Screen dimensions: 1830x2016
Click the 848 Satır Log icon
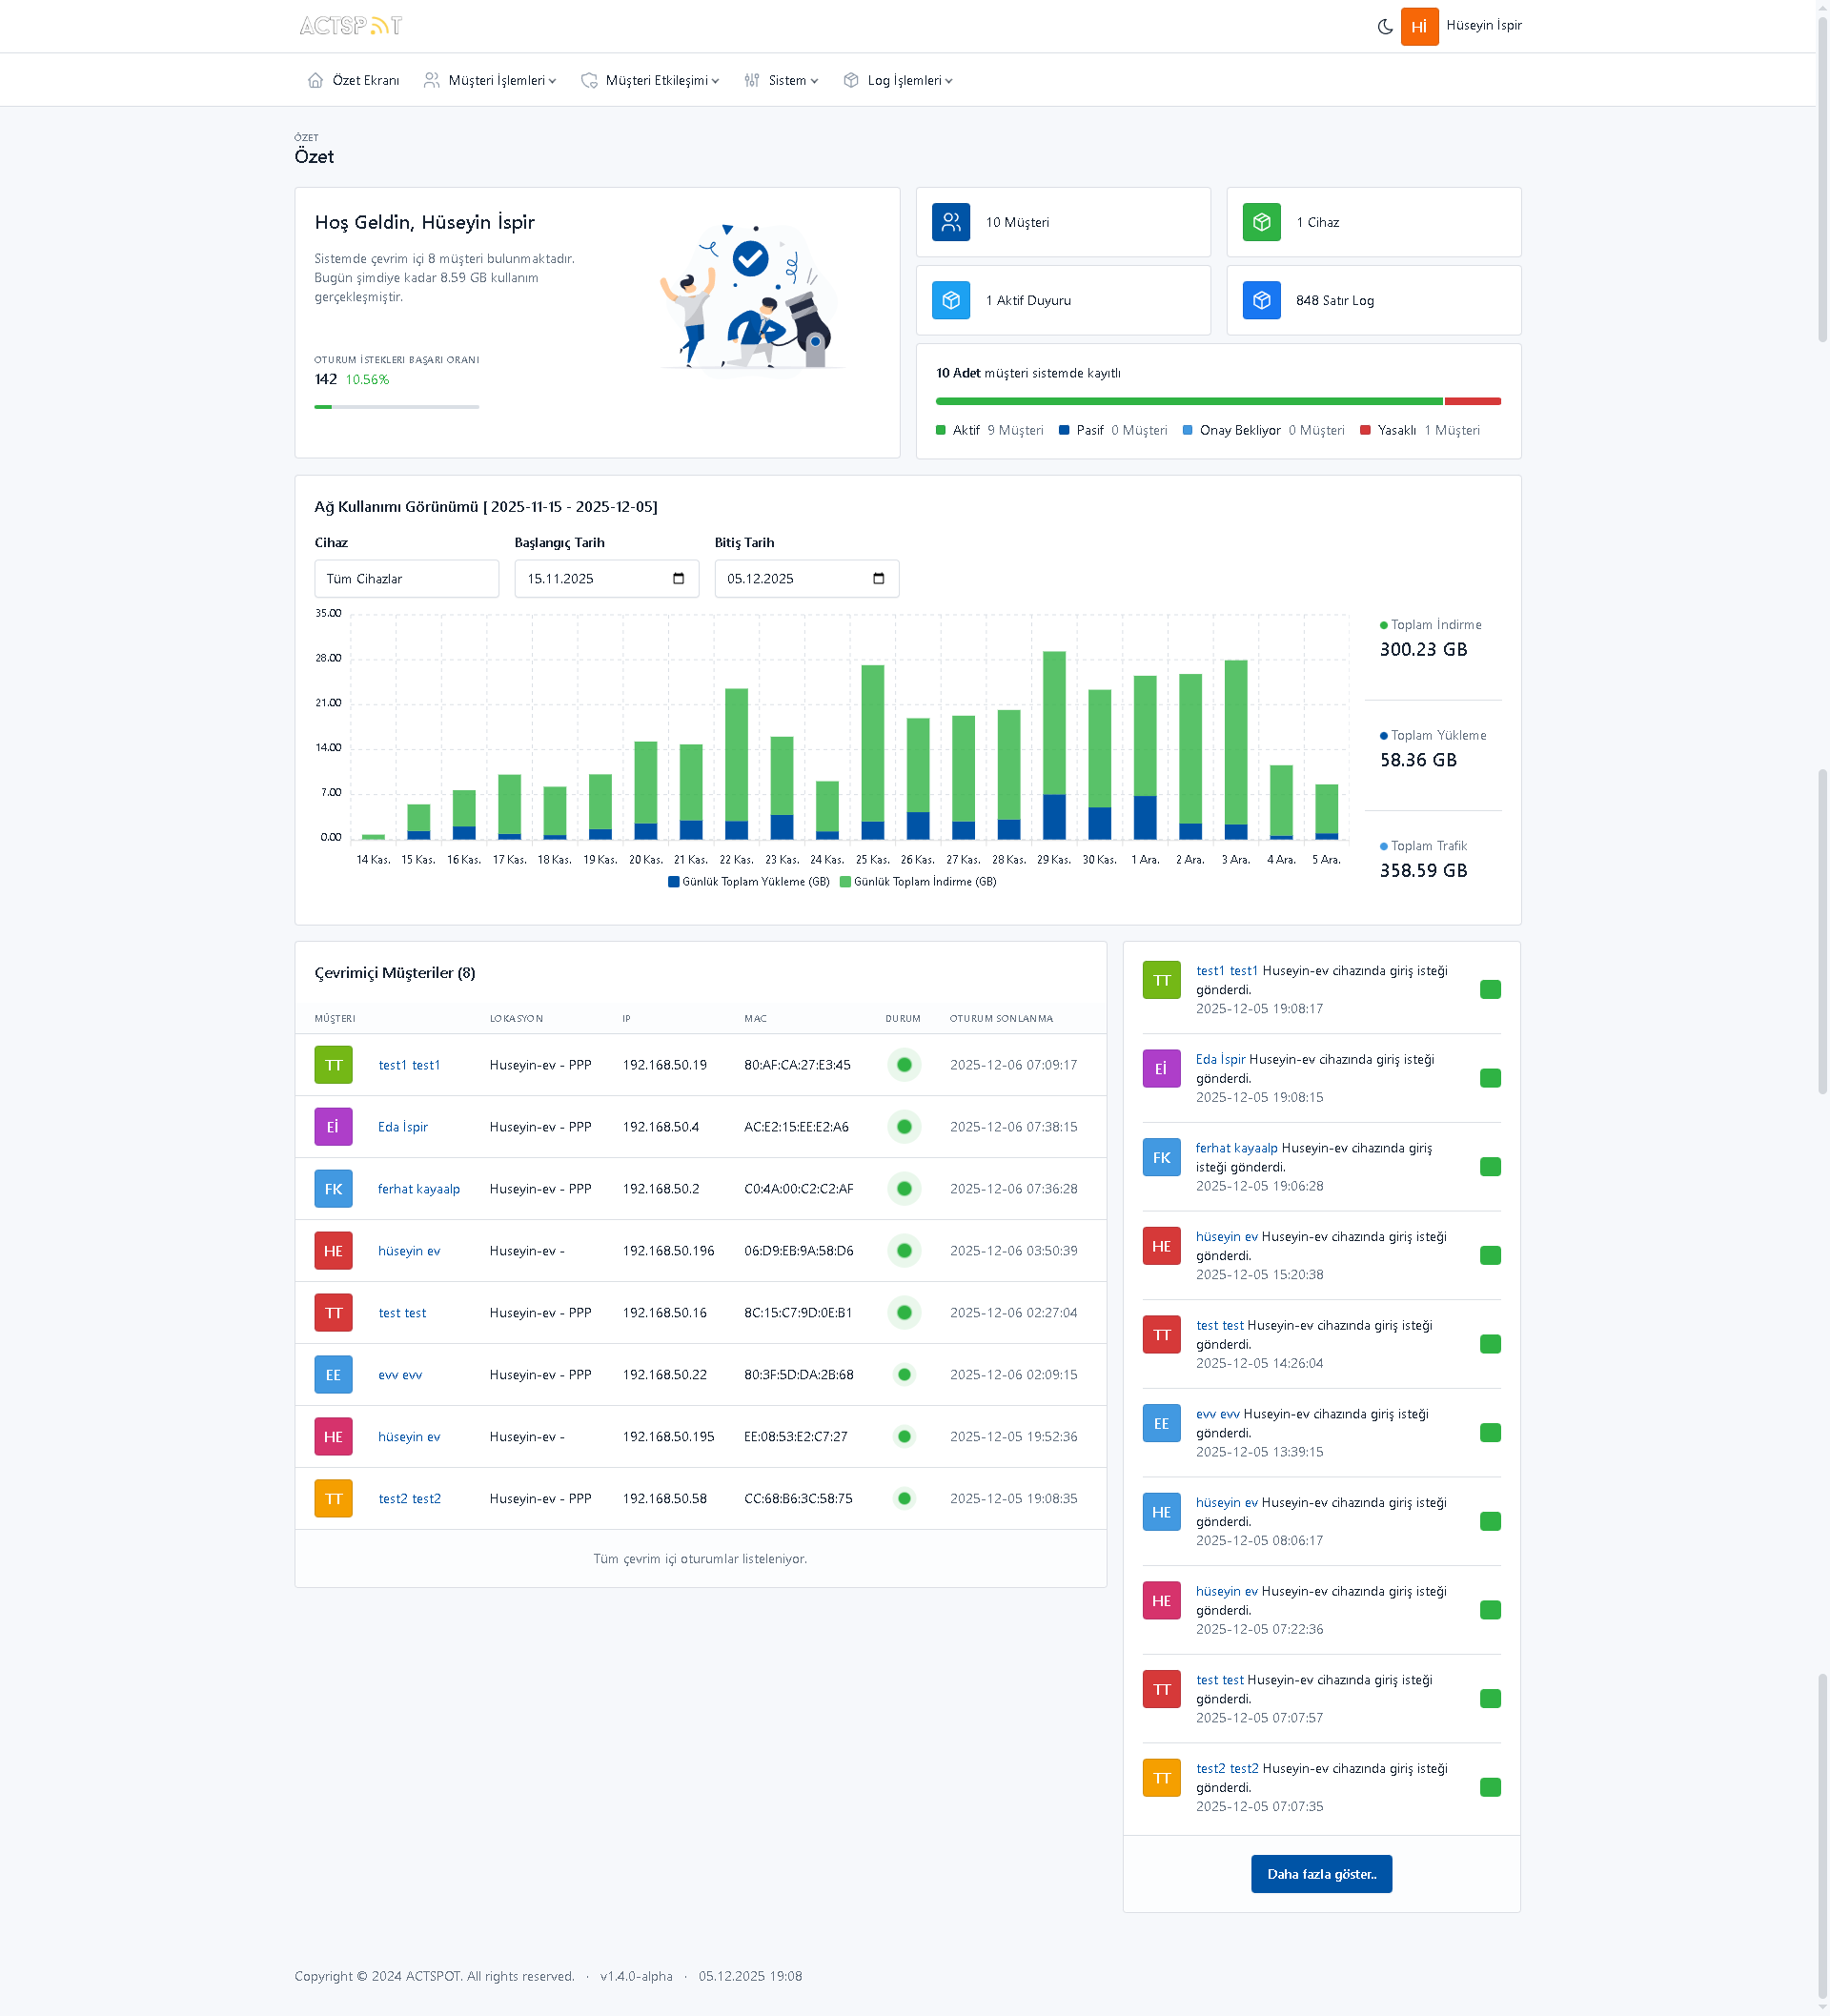pyautogui.click(x=1261, y=300)
